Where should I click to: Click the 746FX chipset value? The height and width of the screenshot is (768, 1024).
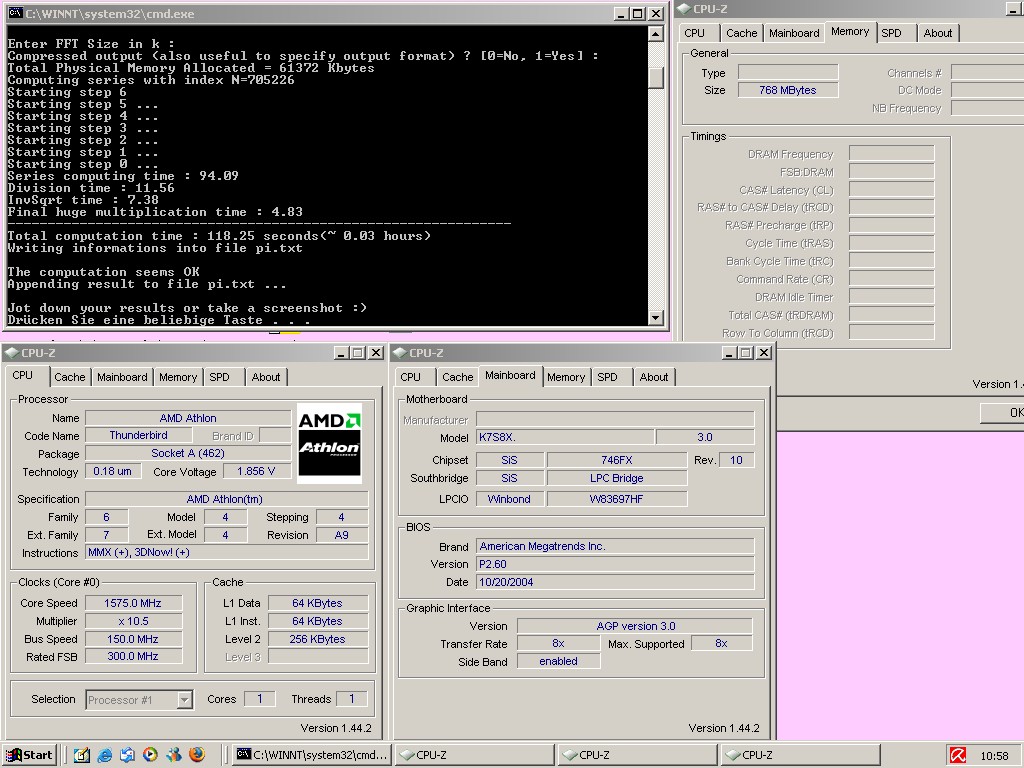click(616, 460)
